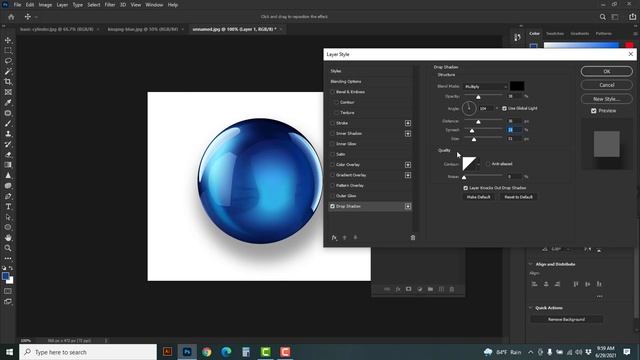Image resolution: width=640 pixels, height=360 pixels.
Task: Click OK in the Layer Style dialog
Action: [607, 71]
